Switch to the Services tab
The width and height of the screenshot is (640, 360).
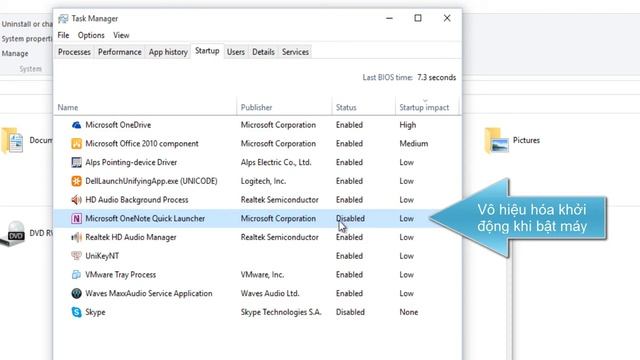[295, 52]
